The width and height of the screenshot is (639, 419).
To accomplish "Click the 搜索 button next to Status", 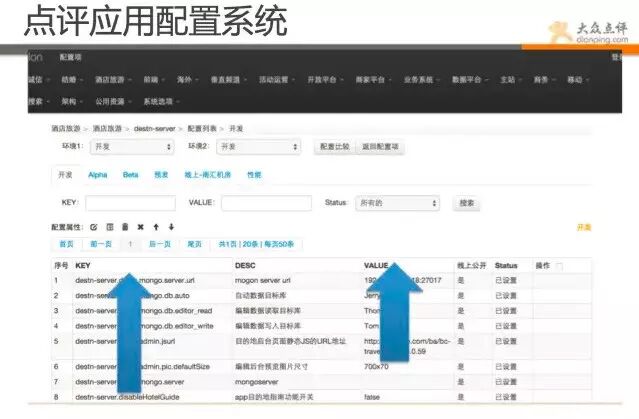I will 467,203.
